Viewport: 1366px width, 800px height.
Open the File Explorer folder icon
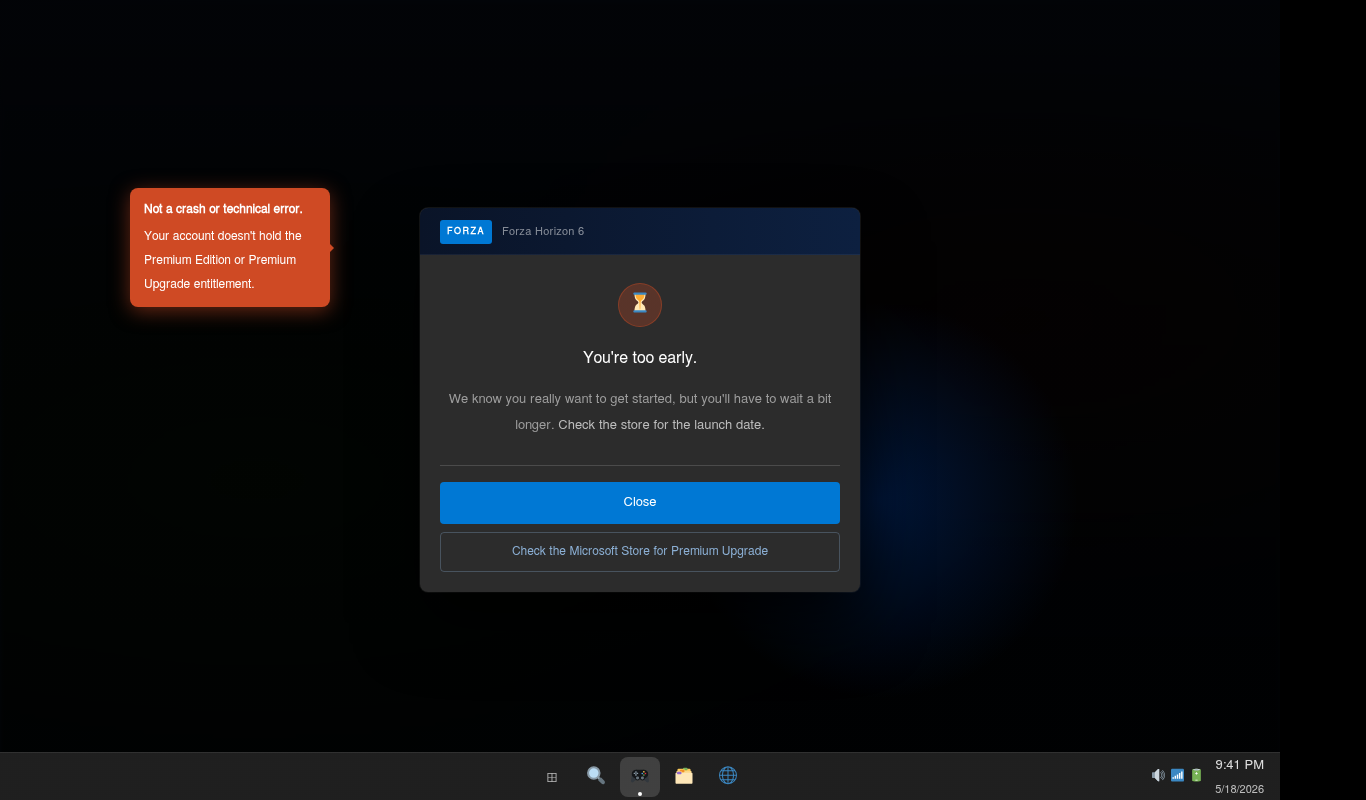tap(684, 776)
